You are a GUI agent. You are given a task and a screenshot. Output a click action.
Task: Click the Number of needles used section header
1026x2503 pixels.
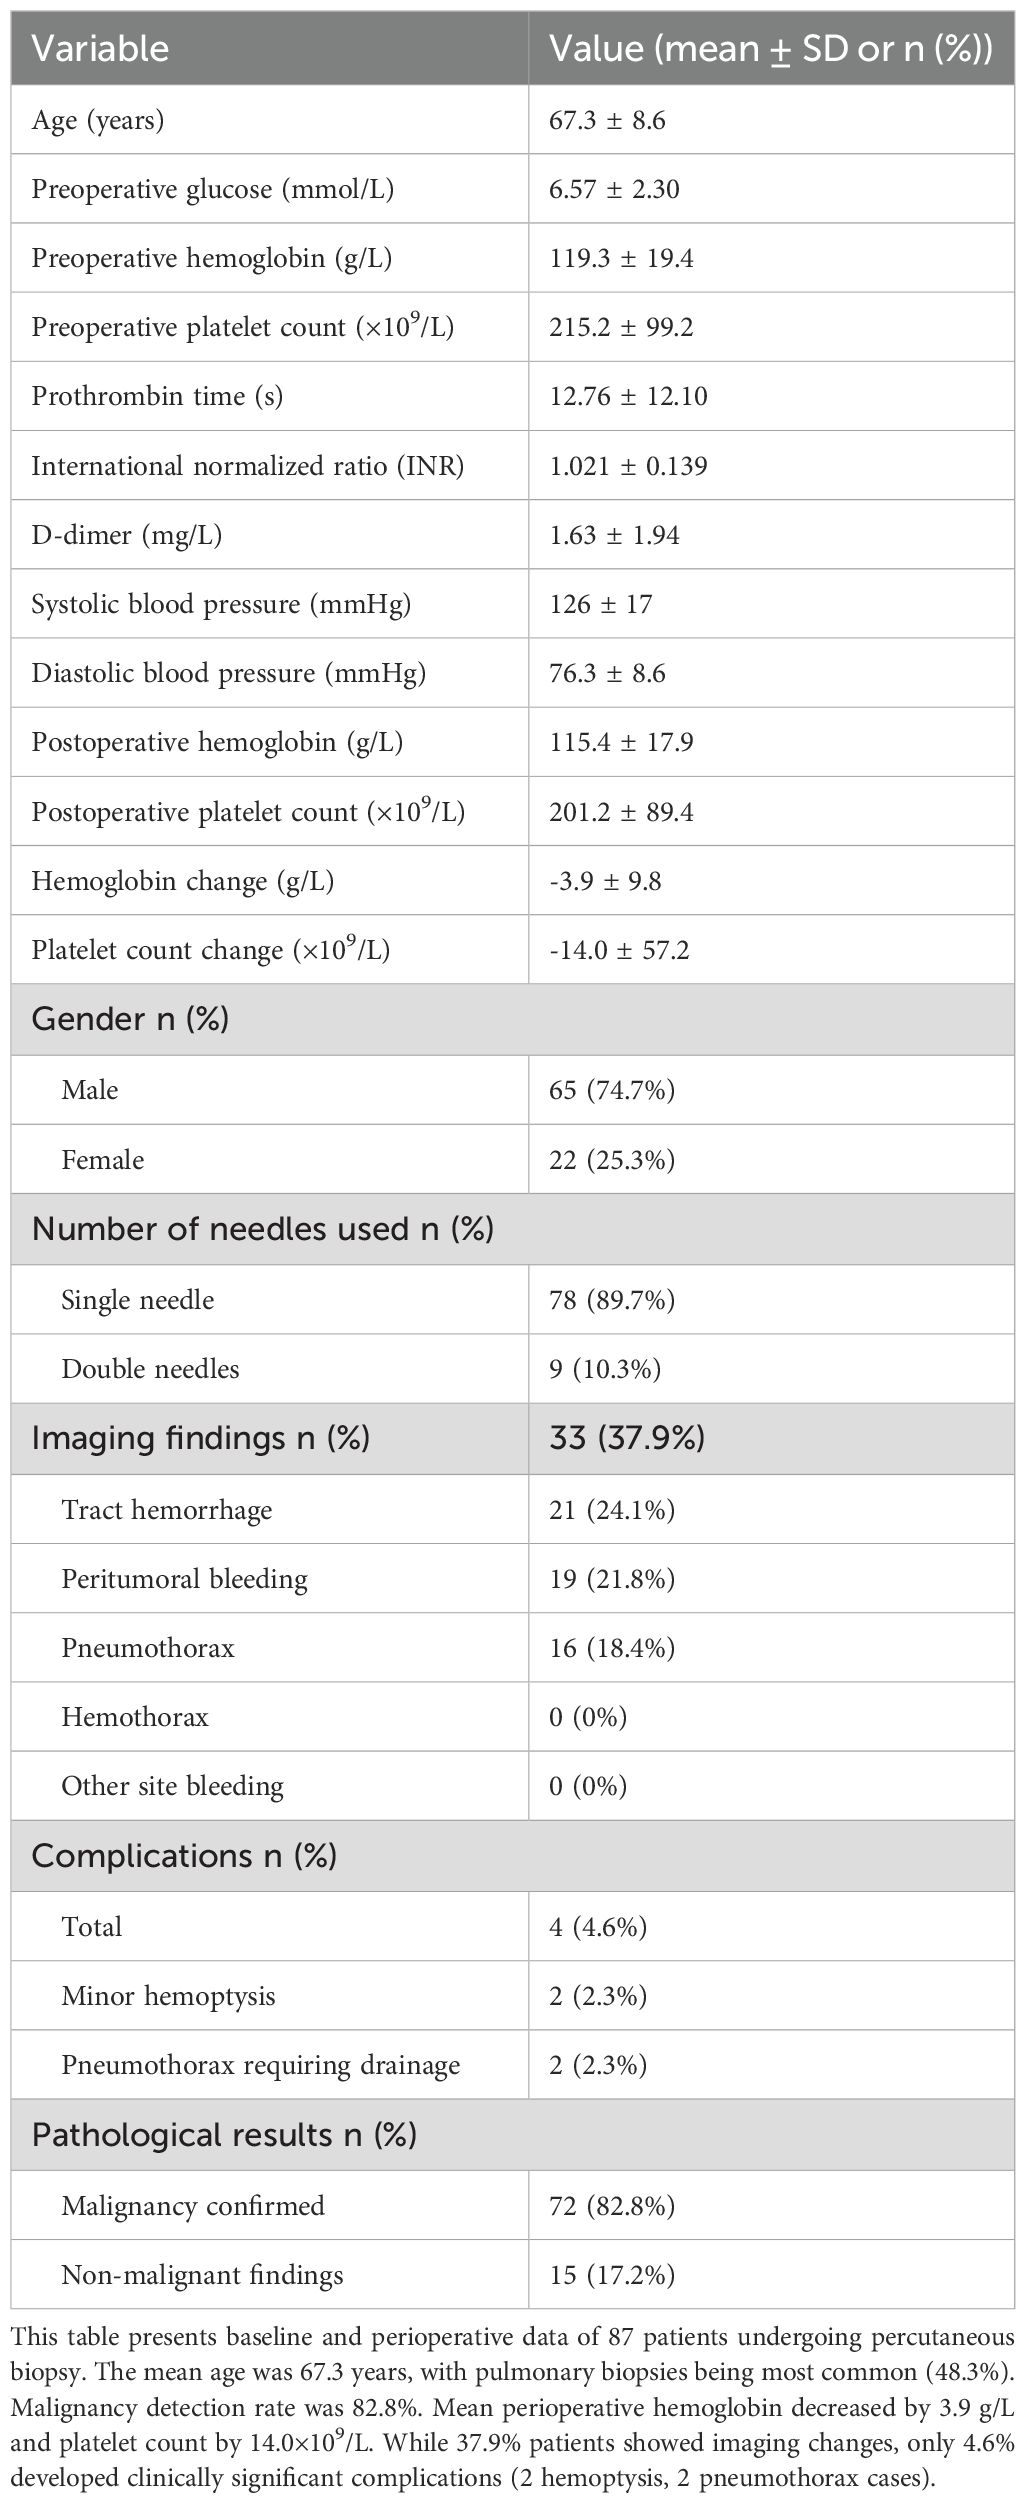(x=262, y=1228)
